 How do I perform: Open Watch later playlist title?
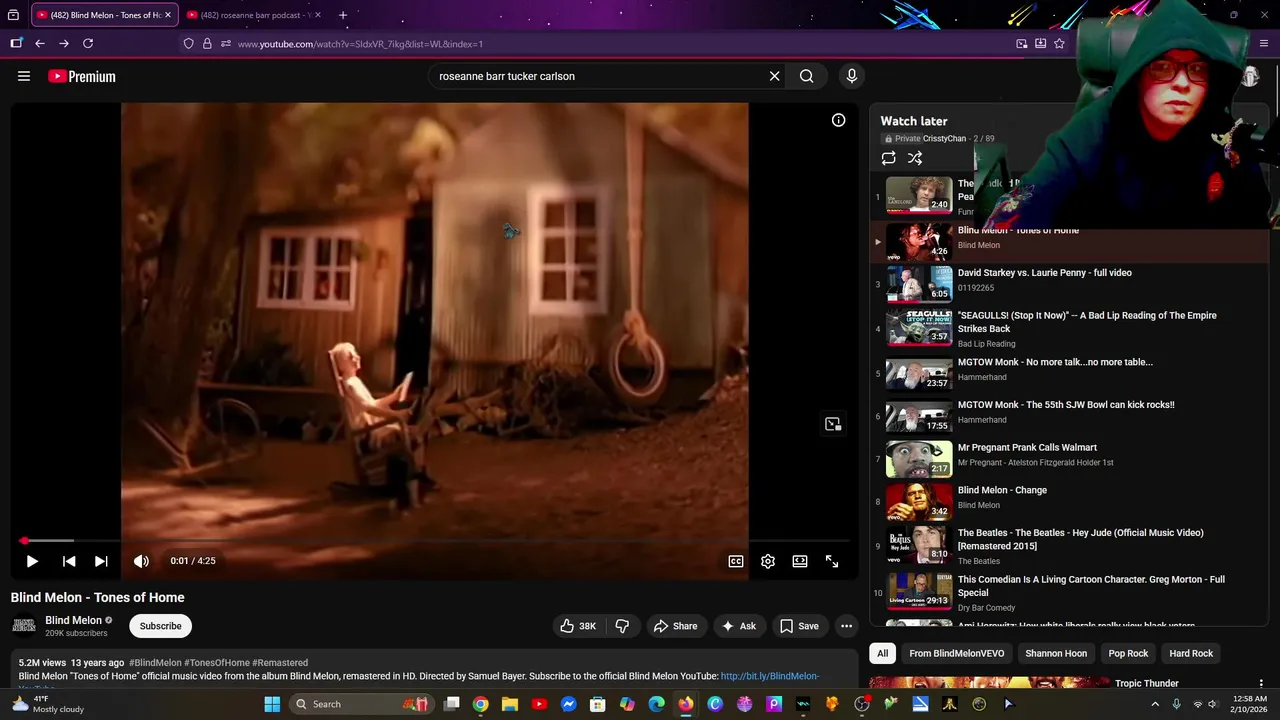pos(914,121)
